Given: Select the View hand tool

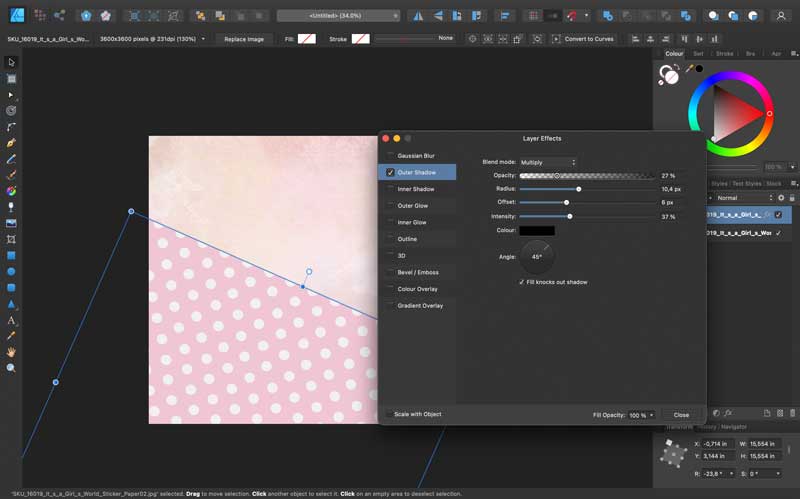Looking at the screenshot, I should coord(11,352).
